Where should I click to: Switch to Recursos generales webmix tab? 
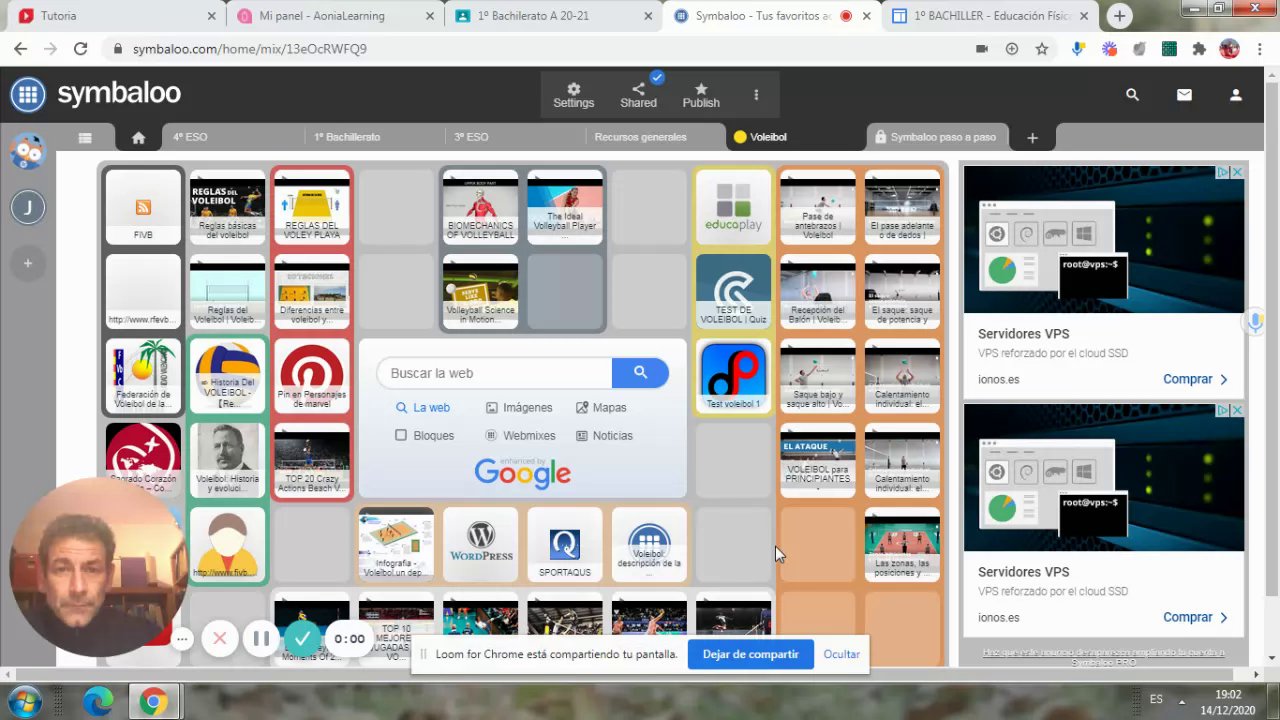pos(640,137)
